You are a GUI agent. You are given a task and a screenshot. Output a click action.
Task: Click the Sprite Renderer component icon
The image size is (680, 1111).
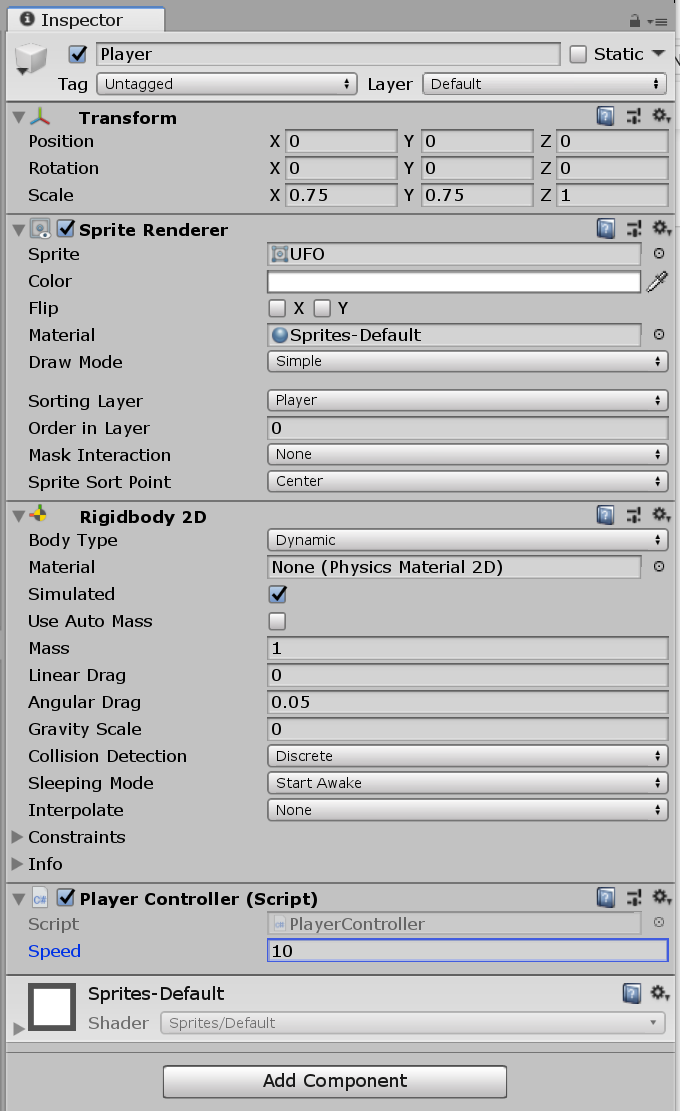(40, 229)
